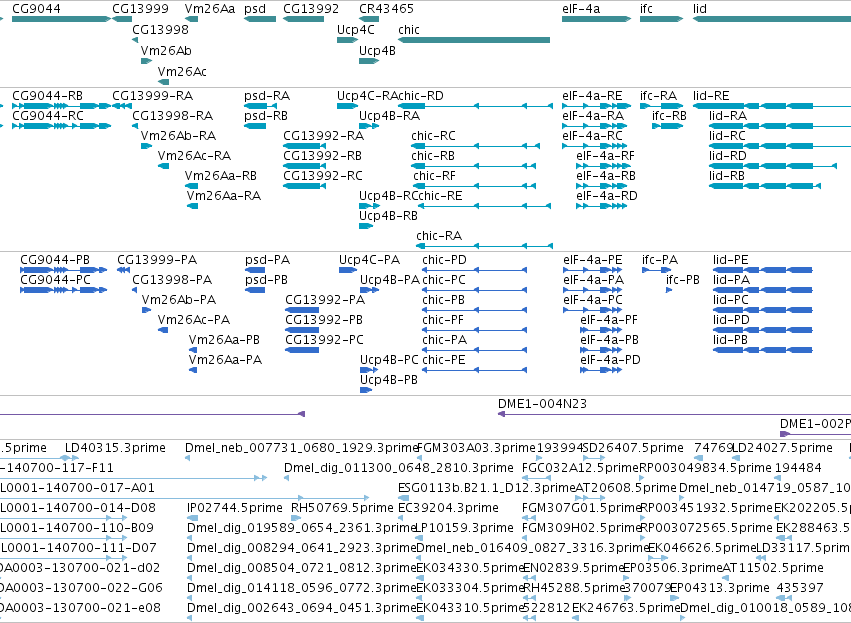
Task: Select the CG13992-PC protein label
Action: pyautogui.click(x=325, y=340)
